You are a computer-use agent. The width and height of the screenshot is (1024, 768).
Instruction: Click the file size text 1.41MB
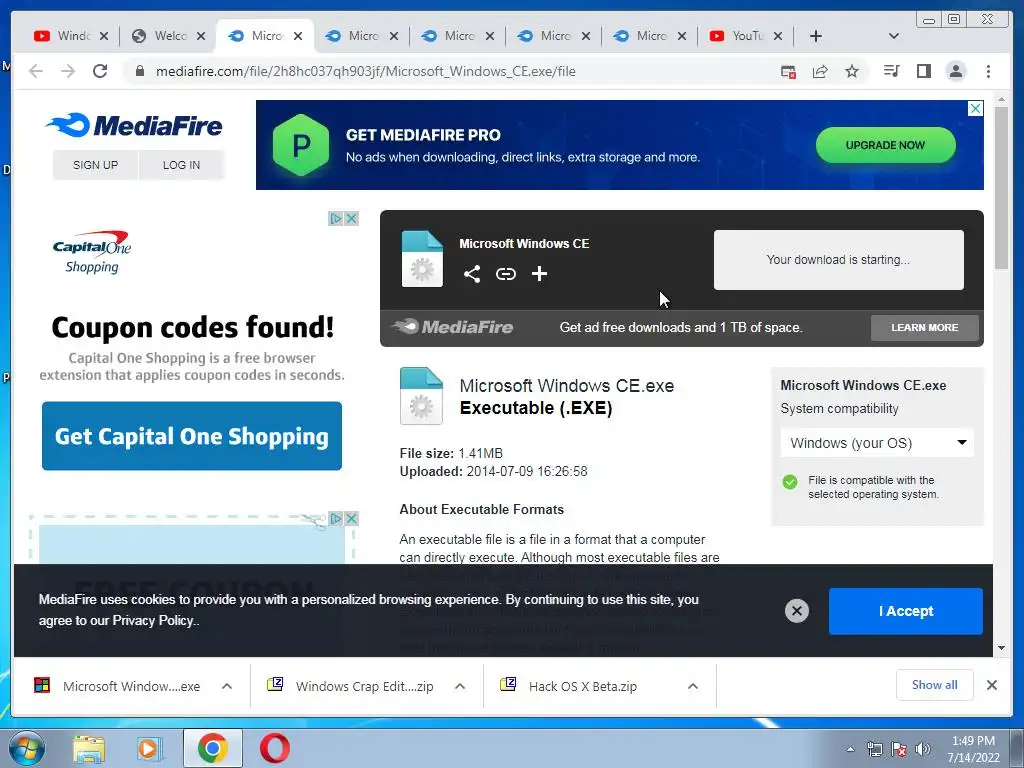coord(481,453)
